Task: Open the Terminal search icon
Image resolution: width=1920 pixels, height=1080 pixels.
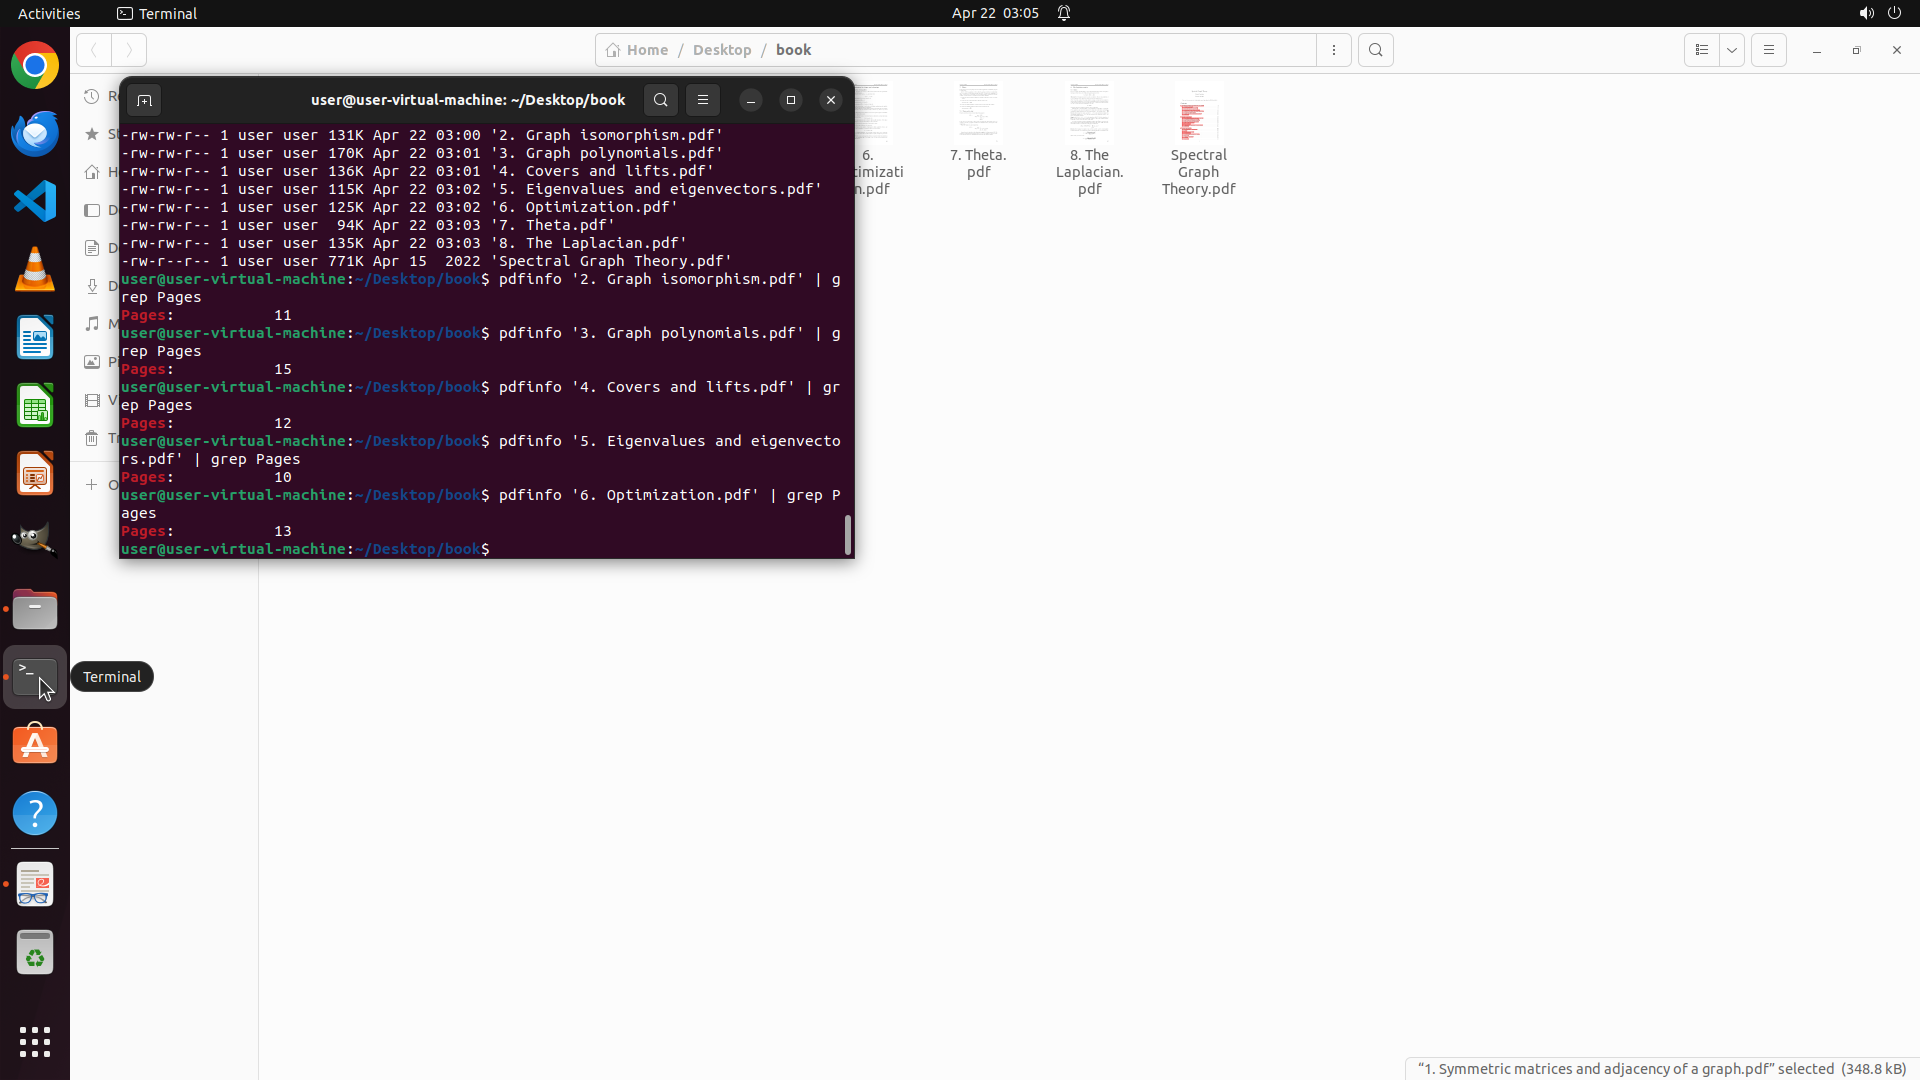Action: pyautogui.click(x=660, y=100)
